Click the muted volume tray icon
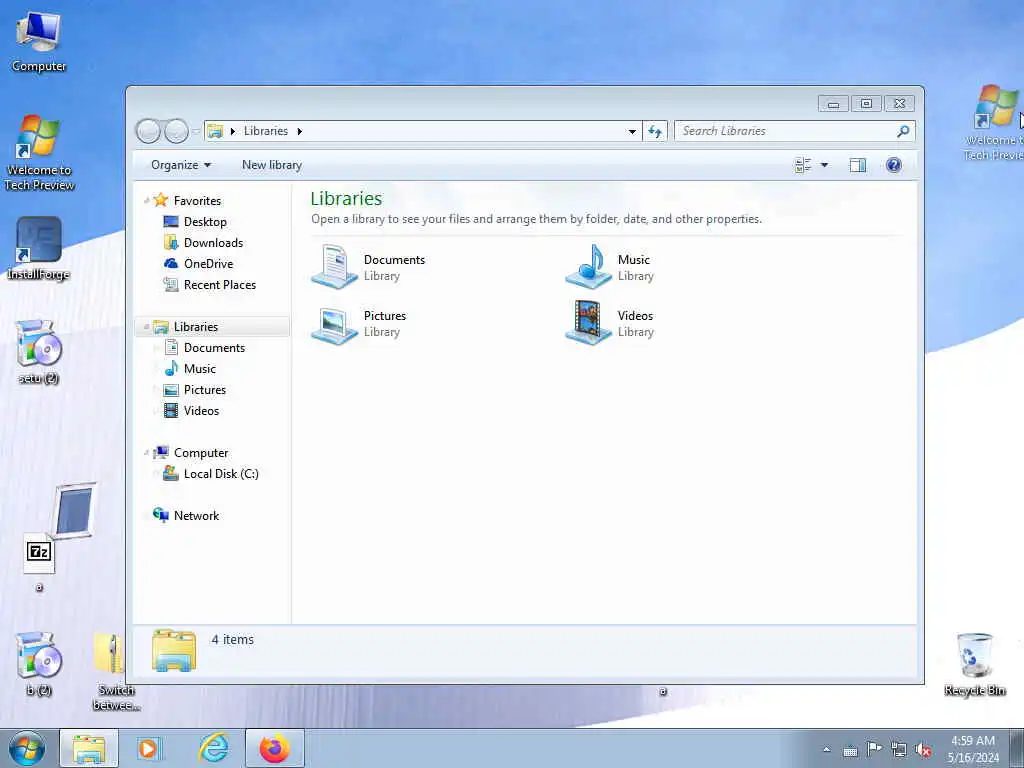 (x=923, y=750)
